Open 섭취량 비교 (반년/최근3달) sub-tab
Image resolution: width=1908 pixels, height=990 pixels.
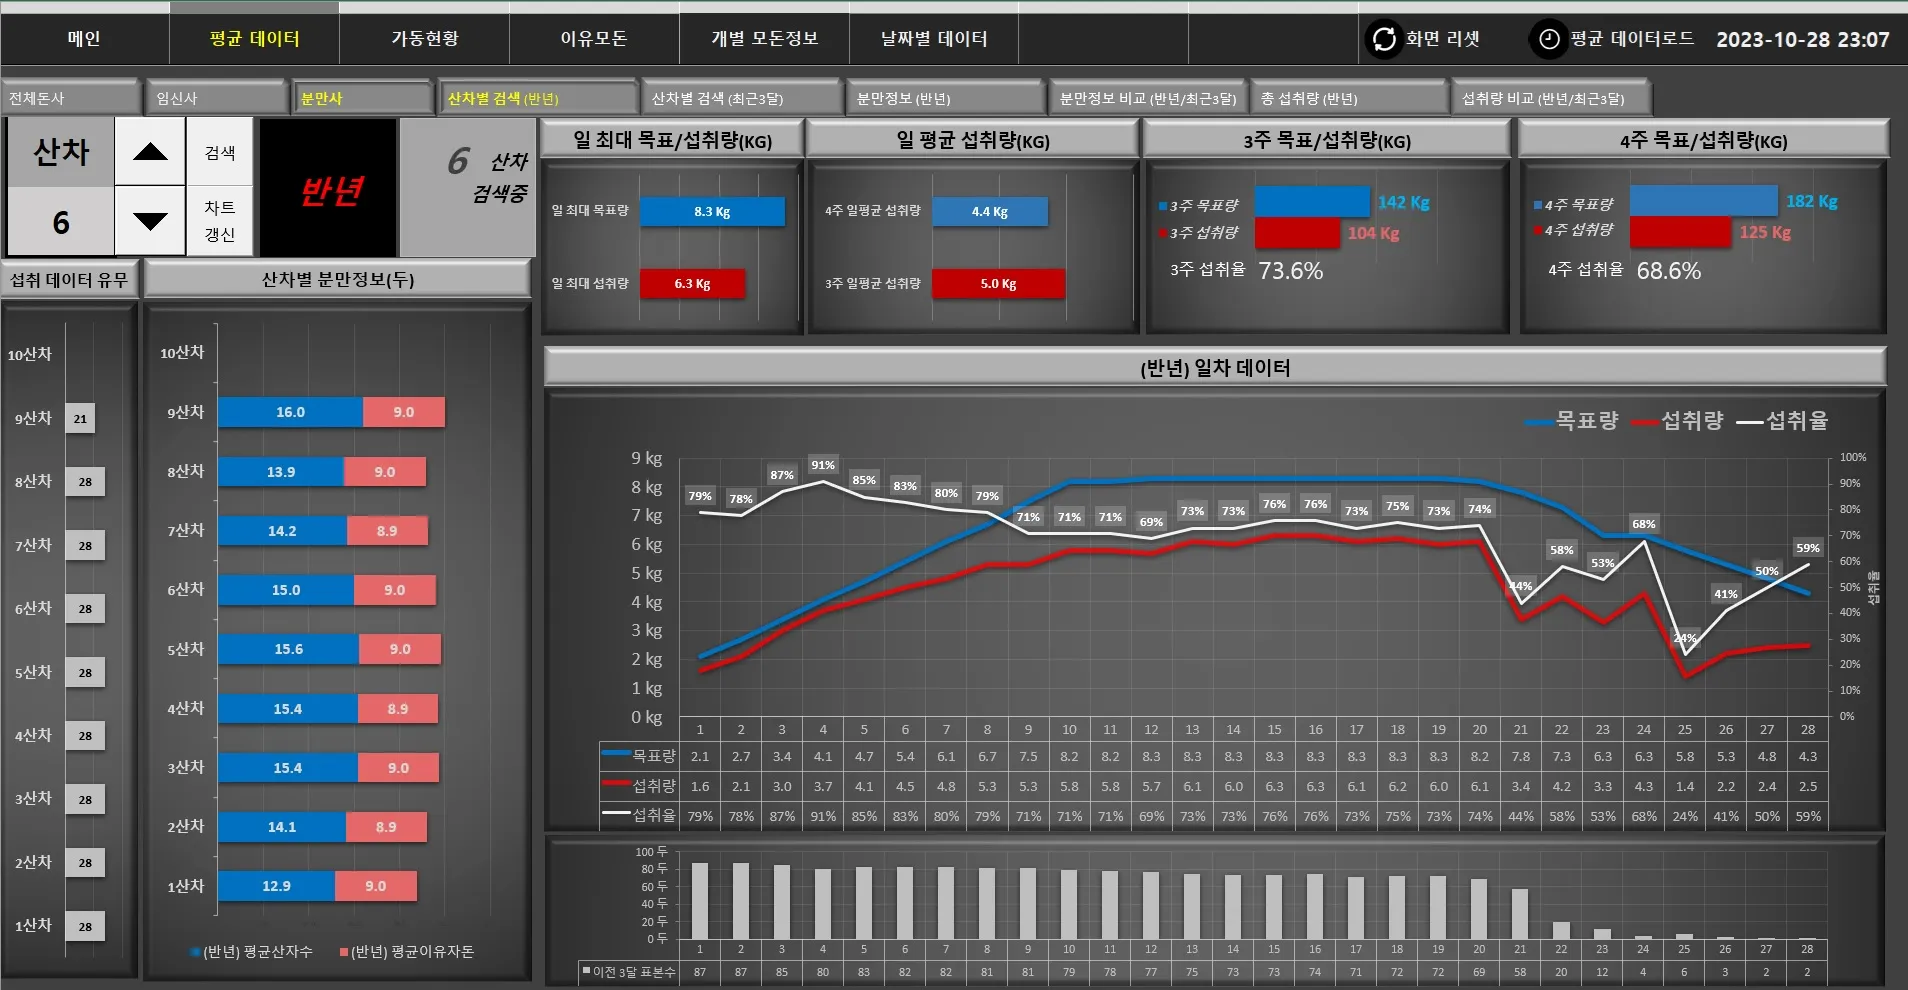point(1549,98)
